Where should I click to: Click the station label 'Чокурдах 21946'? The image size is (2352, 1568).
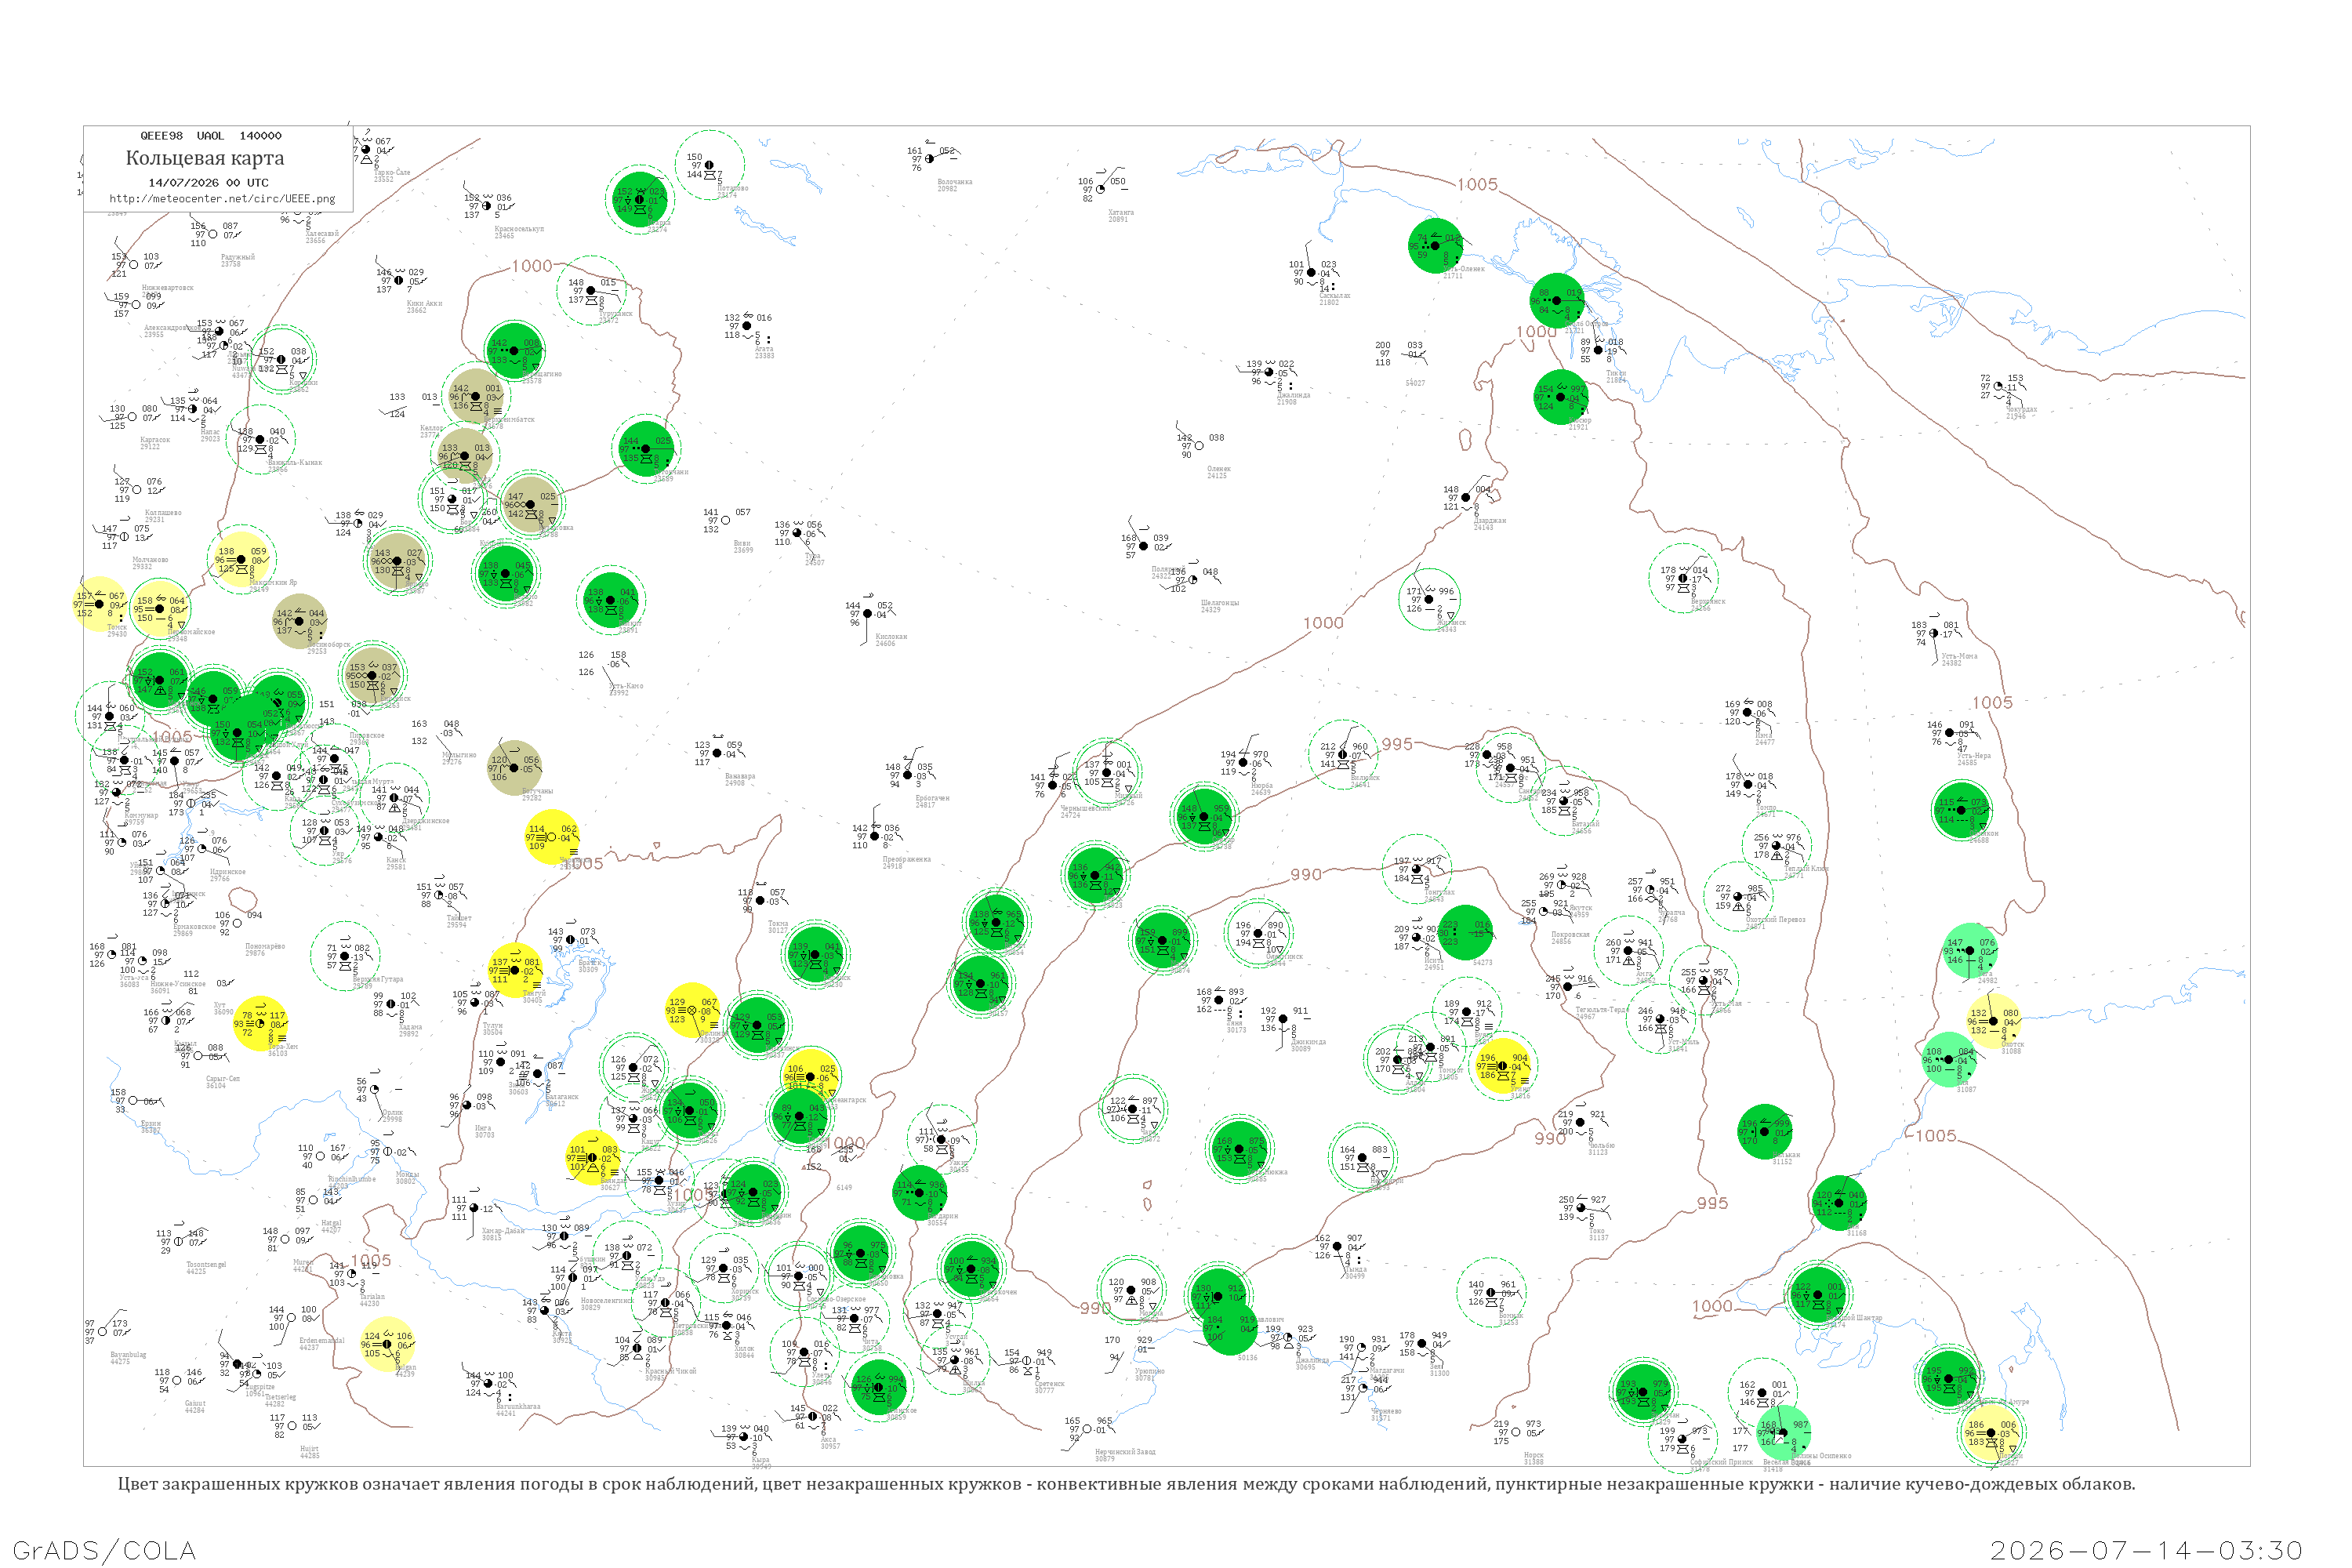tap(2020, 412)
